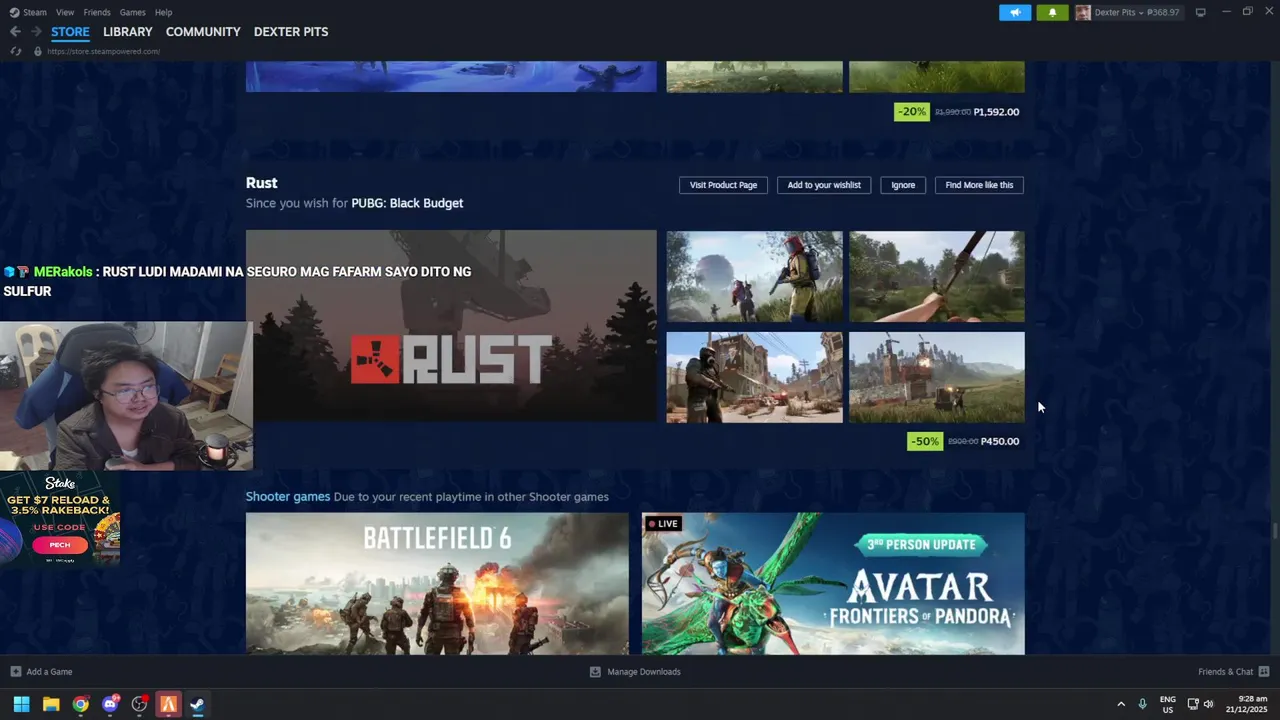Click the page scrollbar thumb

point(1275,531)
